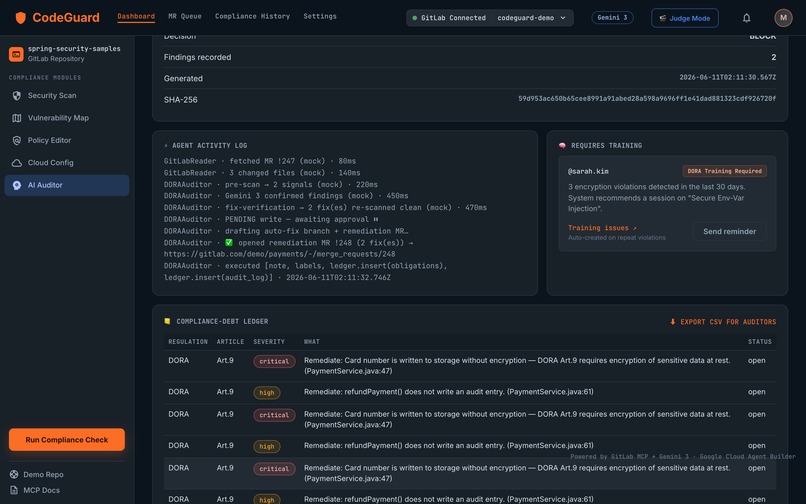Open the remediation merge request 248 URL
The height and width of the screenshot is (504, 806).
(x=280, y=254)
